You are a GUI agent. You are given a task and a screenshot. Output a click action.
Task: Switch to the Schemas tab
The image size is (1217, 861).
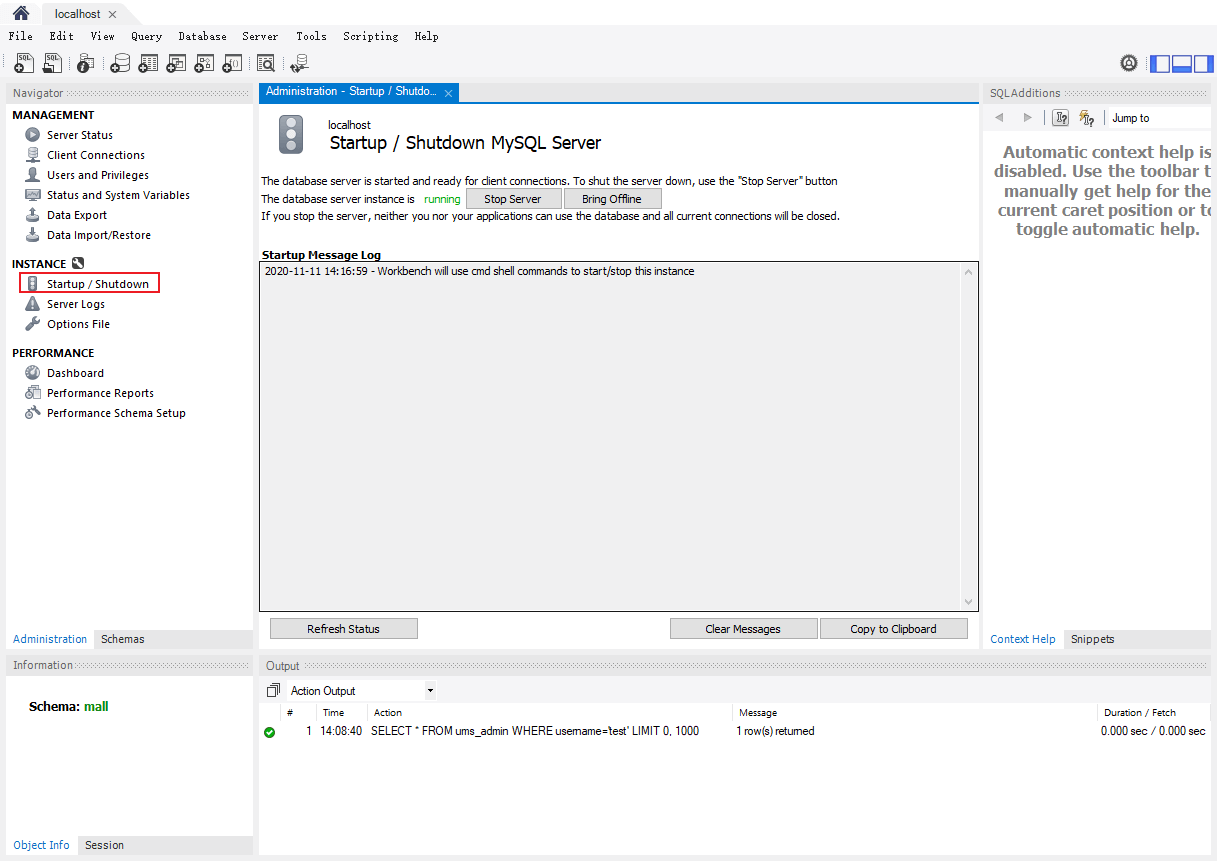click(x=123, y=639)
